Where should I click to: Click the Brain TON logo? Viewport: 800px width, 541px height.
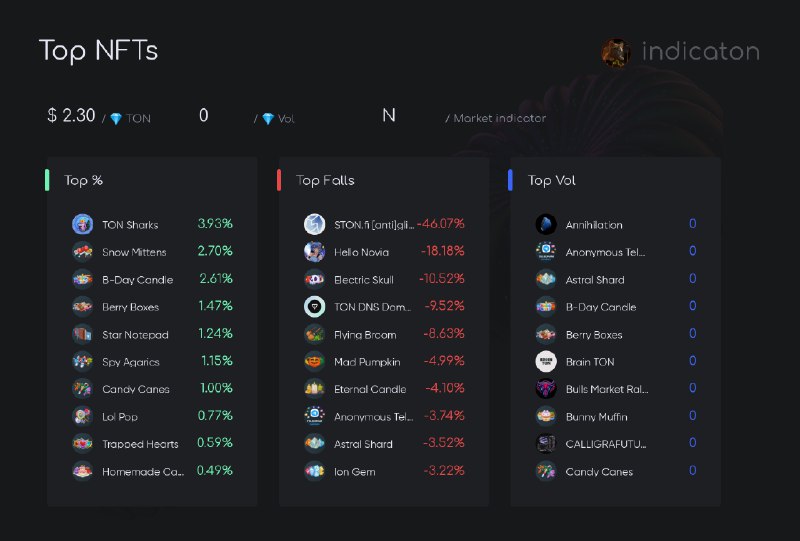tap(546, 361)
